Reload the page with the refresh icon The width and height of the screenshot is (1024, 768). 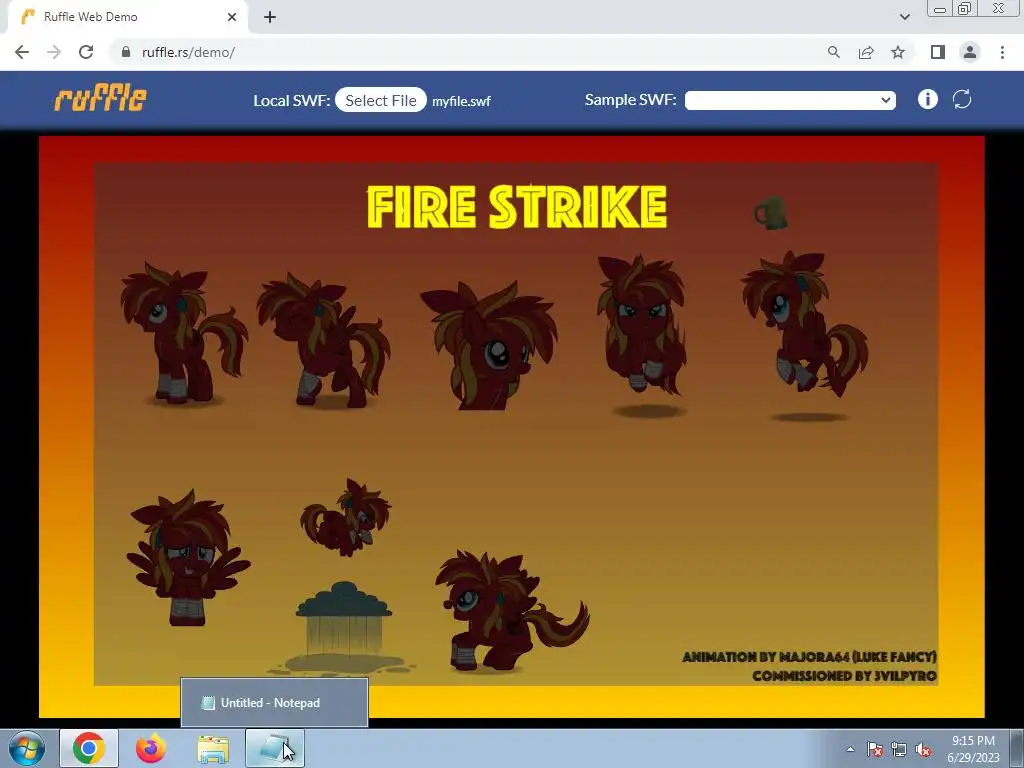(86, 52)
